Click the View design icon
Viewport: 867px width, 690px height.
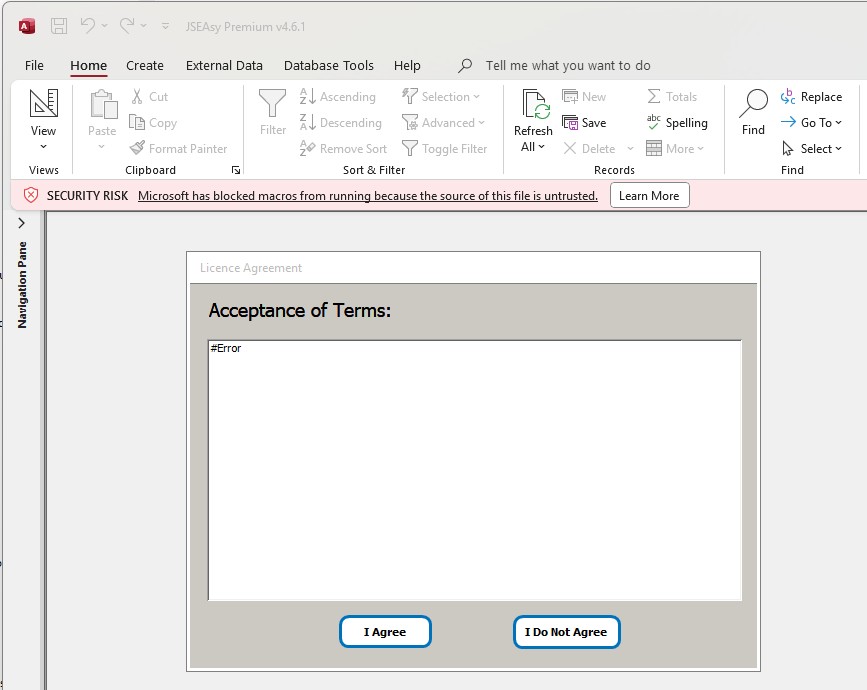coord(43,104)
